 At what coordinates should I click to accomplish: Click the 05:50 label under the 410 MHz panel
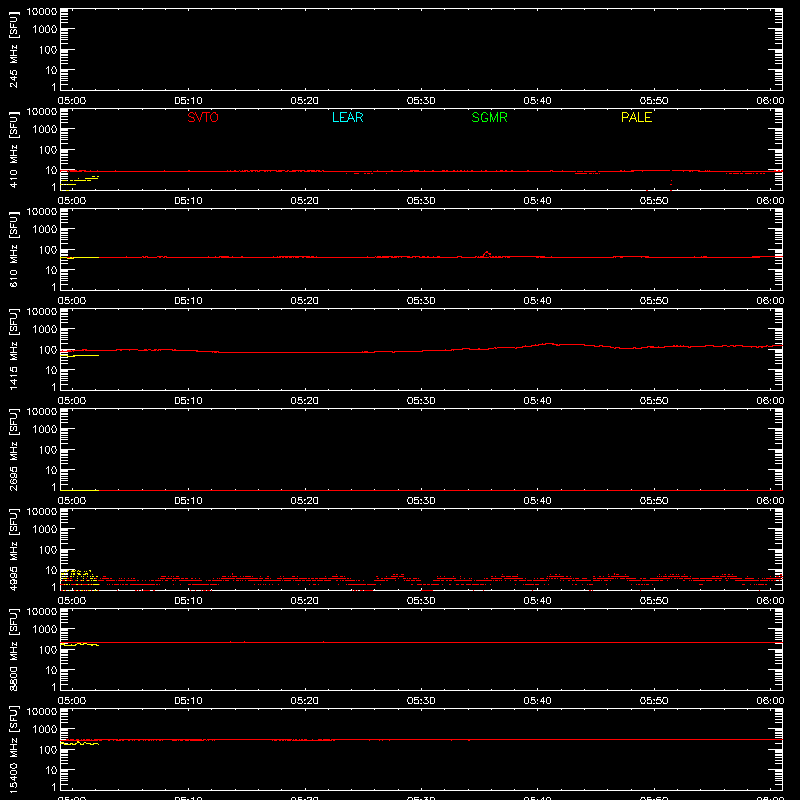click(654, 201)
